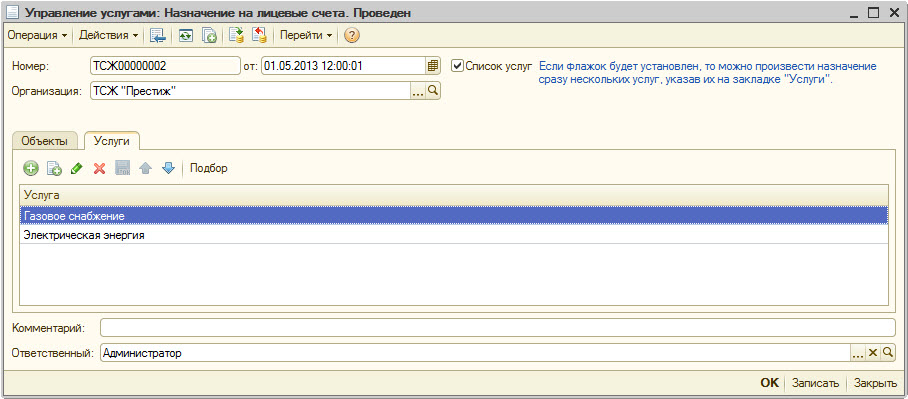908x399 pixels.
Task: Copy the selected service row icon
Action: [x=54, y=169]
